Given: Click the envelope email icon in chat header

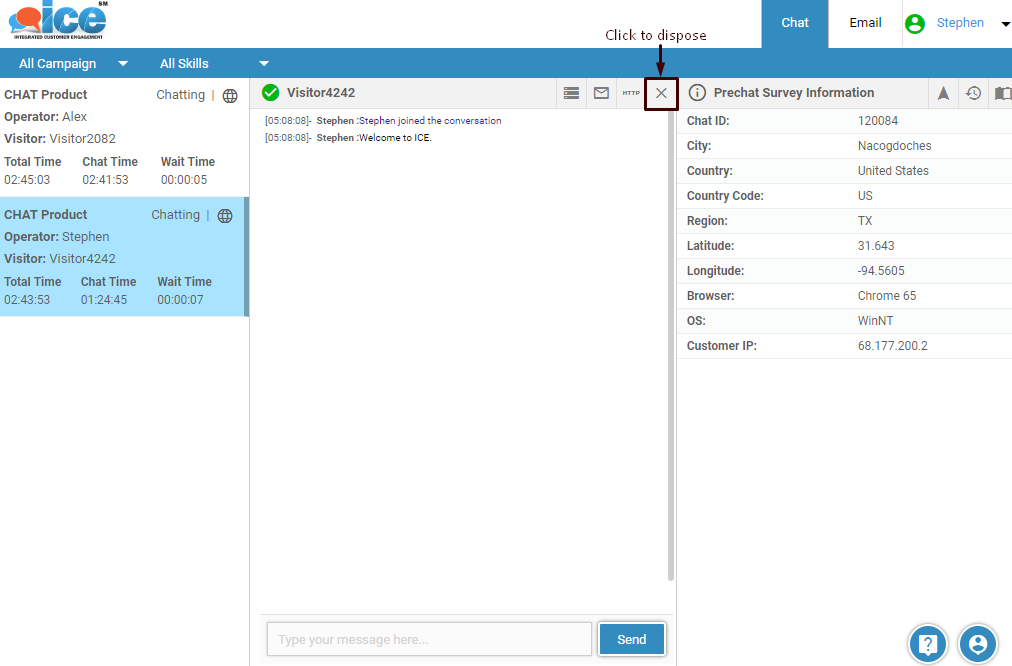Looking at the screenshot, I should click(601, 93).
